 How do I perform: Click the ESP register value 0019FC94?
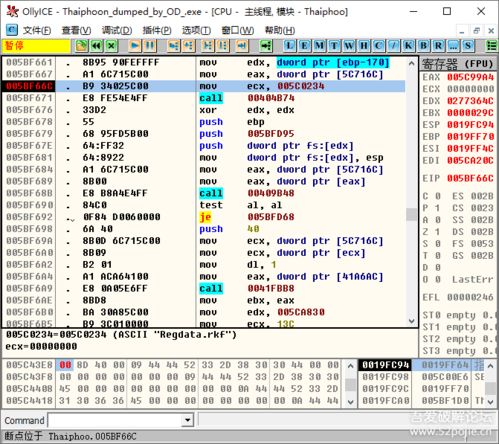pyautogui.click(x=470, y=125)
